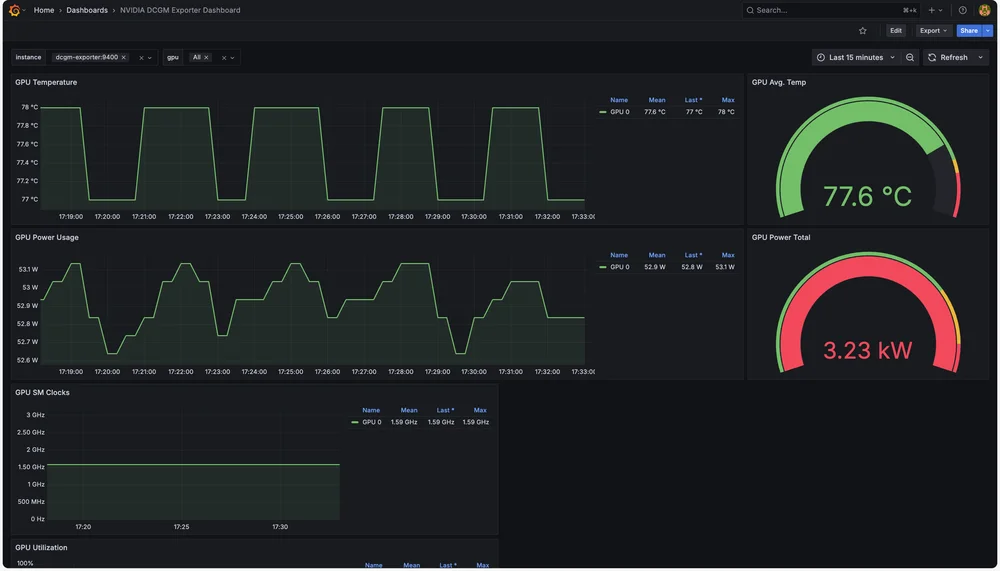Click into the Search input field
Screen dimensions: 1000x571
click(820, 10)
